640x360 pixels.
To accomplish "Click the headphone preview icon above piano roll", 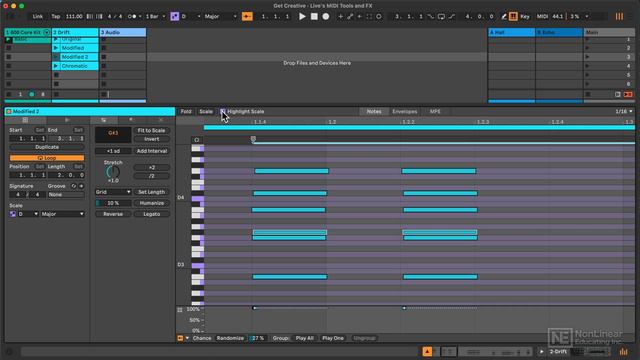I will tap(197, 140).
